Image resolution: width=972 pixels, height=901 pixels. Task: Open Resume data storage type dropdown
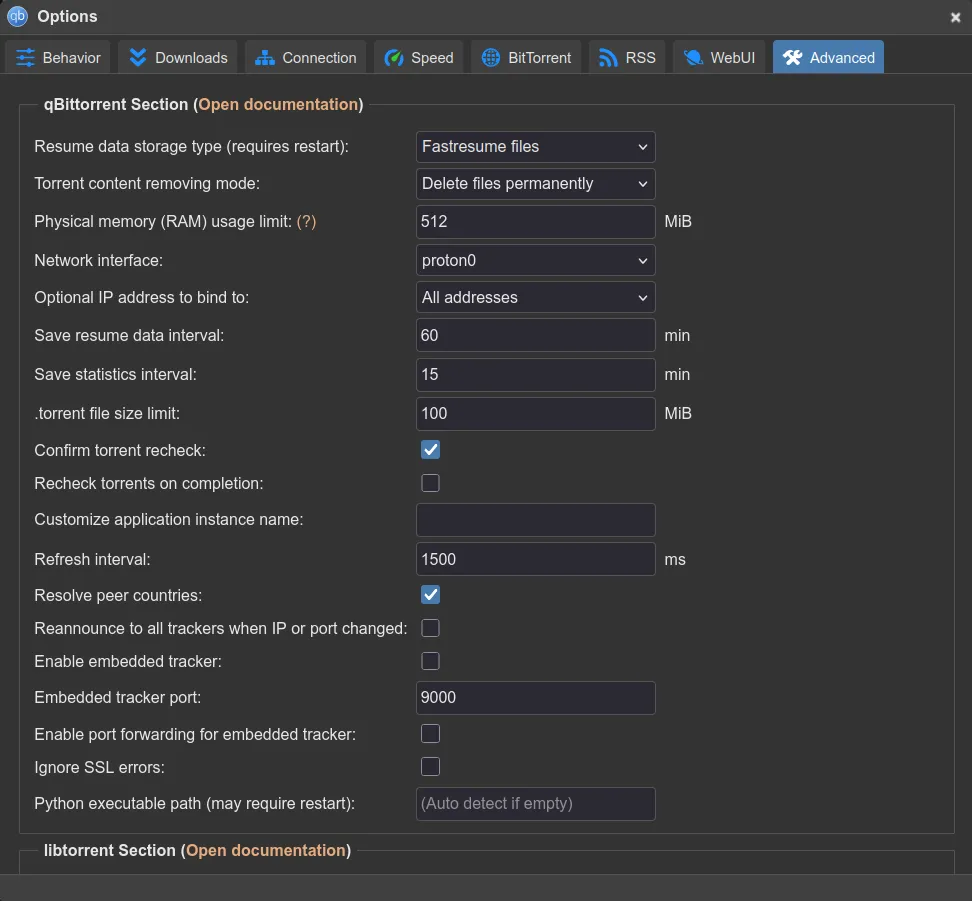[536, 147]
